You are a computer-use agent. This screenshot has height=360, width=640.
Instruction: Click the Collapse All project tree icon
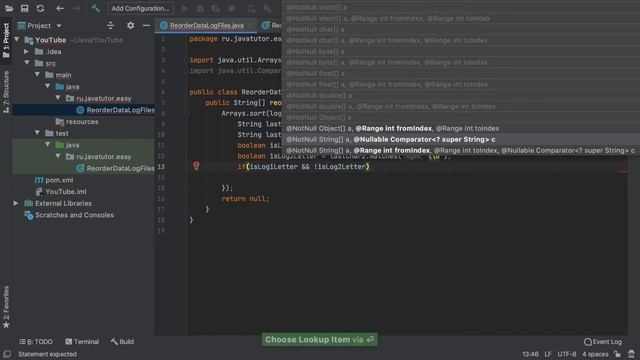110,25
